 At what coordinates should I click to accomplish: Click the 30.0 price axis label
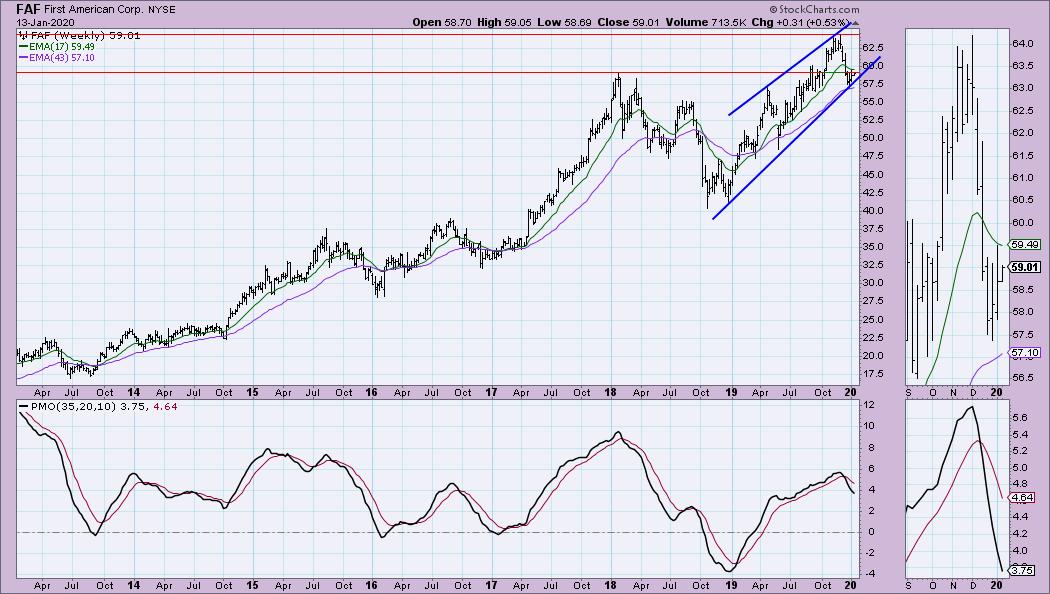(872, 283)
